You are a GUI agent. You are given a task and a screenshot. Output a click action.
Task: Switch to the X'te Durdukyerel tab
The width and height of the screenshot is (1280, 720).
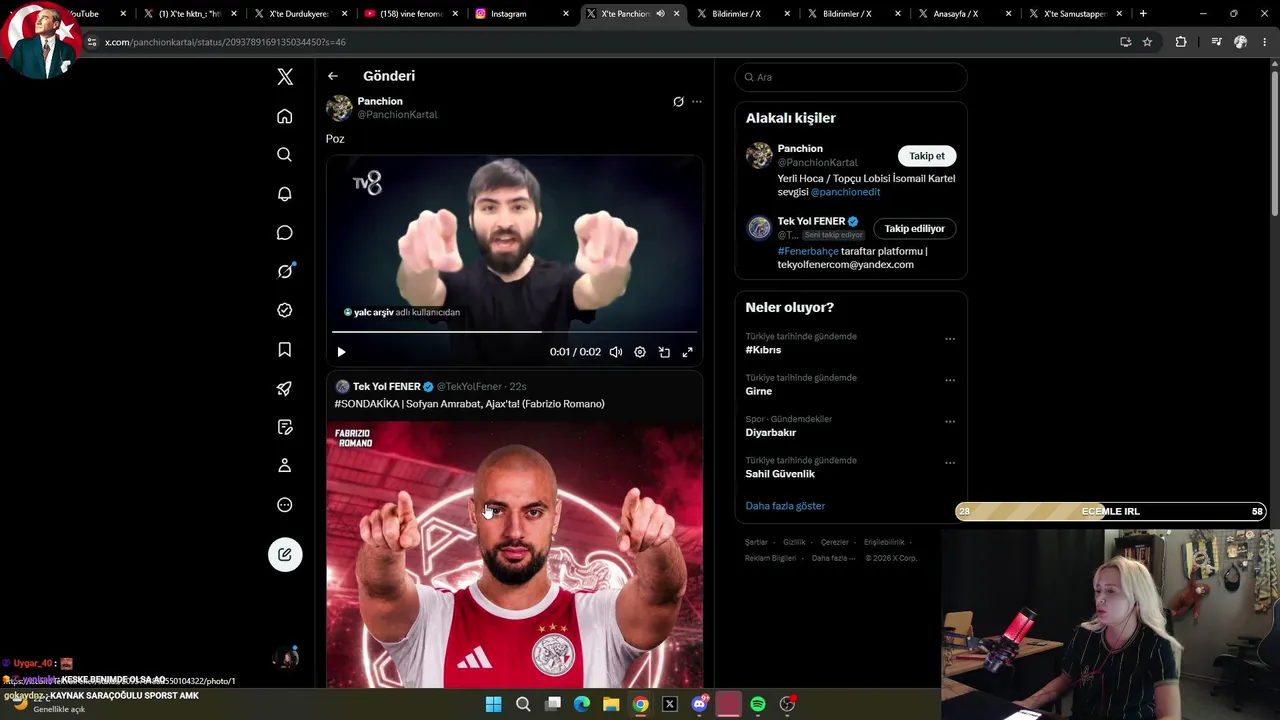(x=302, y=14)
